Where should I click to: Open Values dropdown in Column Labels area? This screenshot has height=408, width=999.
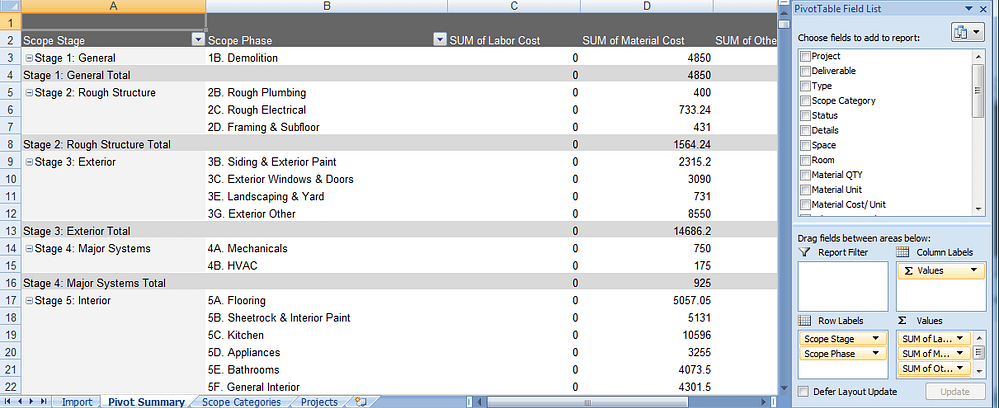click(973, 270)
